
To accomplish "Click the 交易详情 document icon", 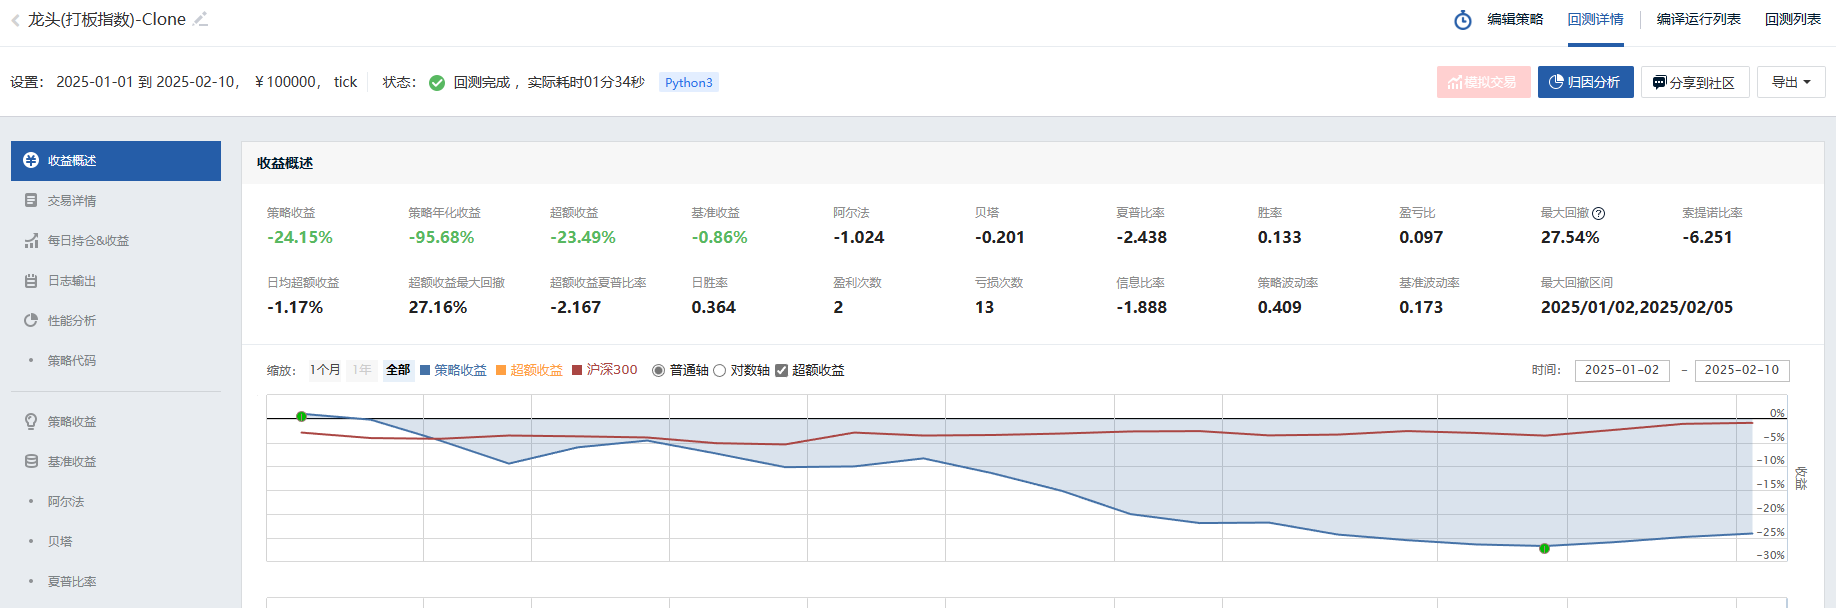I will point(31,200).
